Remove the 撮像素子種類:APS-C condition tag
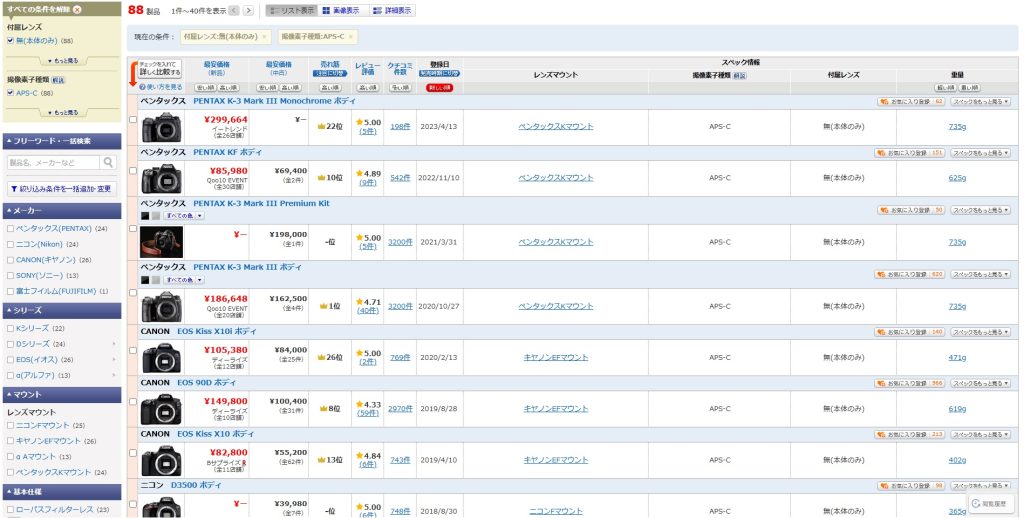 pyautogui.click(x=350, y=37)
